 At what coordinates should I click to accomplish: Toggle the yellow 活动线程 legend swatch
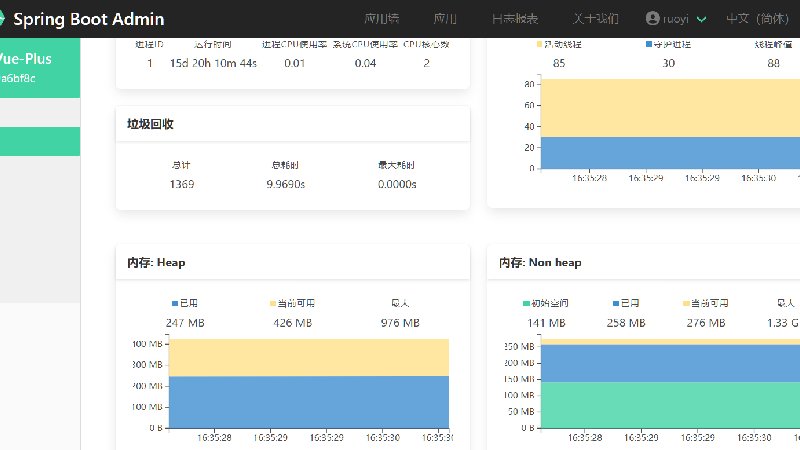[x=539, y=44]
